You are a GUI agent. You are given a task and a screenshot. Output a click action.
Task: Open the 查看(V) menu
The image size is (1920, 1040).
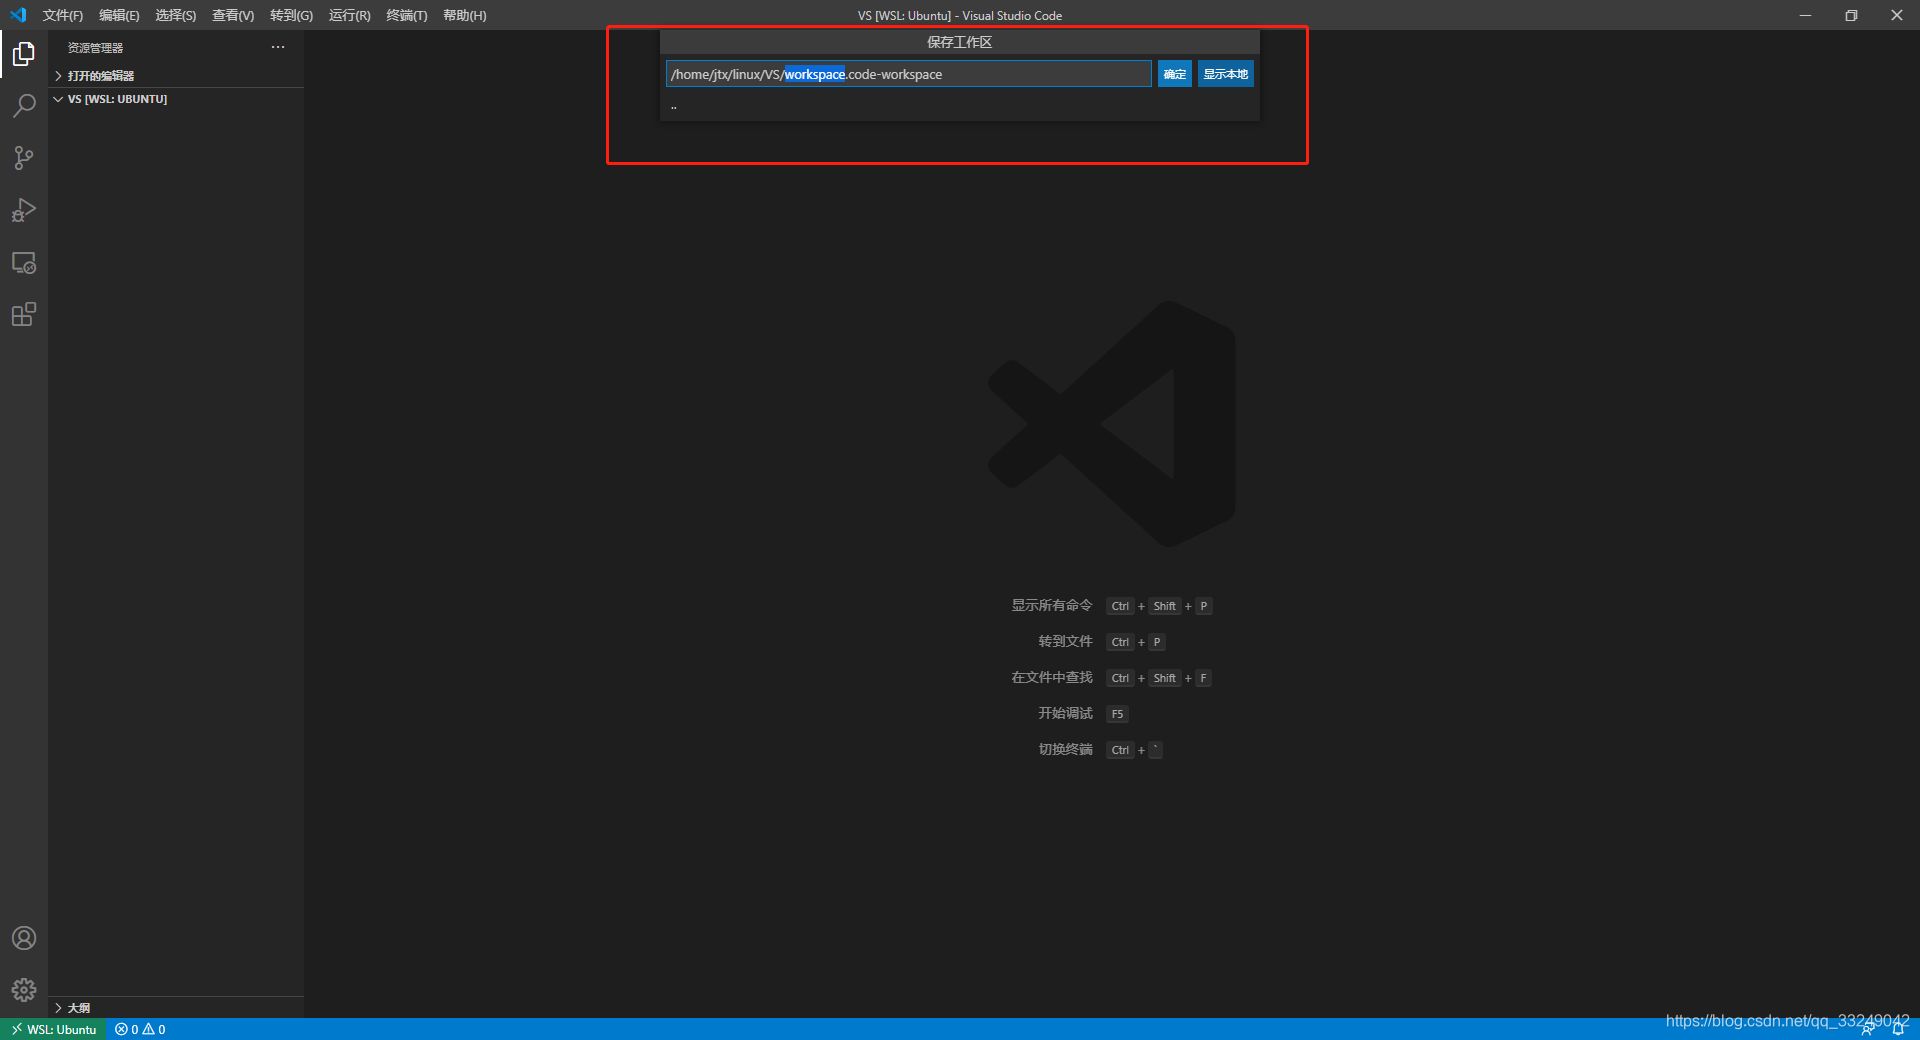tap(233, 15)
